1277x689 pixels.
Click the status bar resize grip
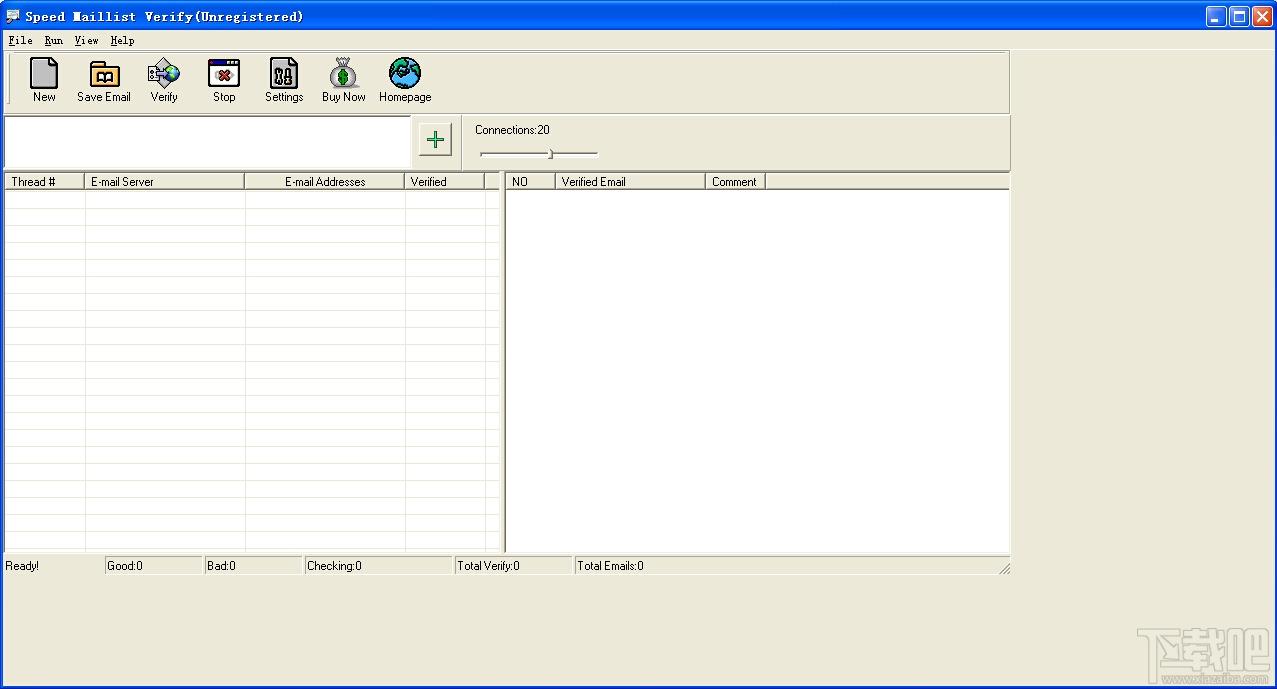point(1004,568)
